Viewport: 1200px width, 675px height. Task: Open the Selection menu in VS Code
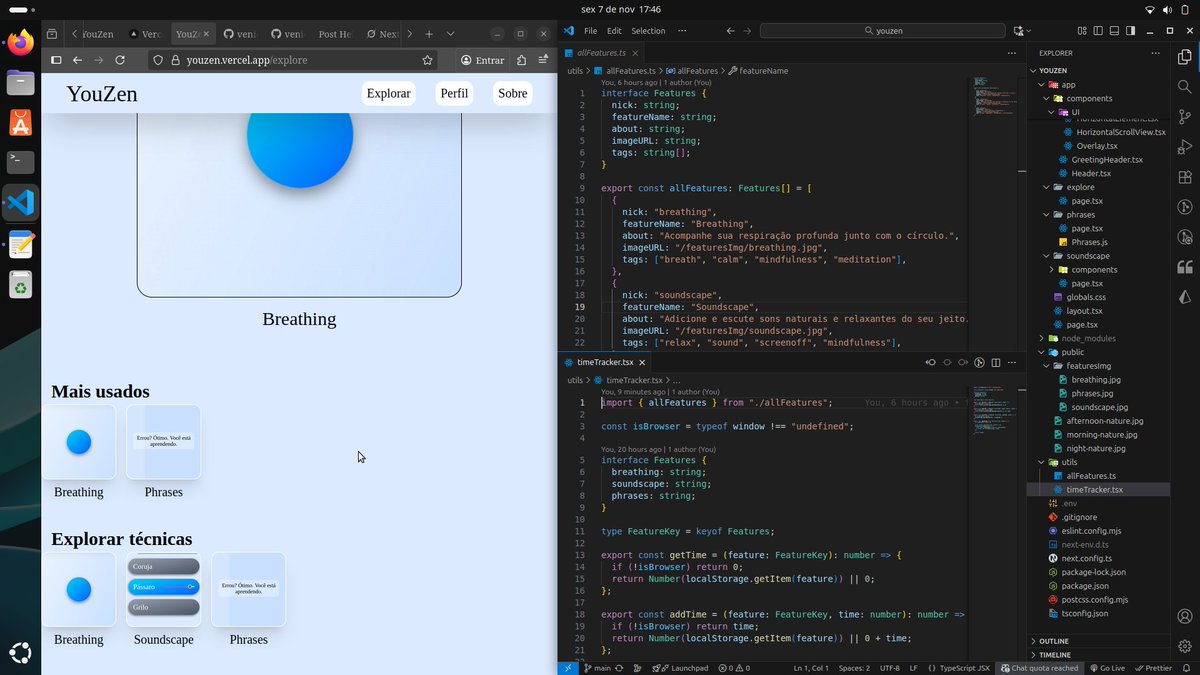coord(648,31)
